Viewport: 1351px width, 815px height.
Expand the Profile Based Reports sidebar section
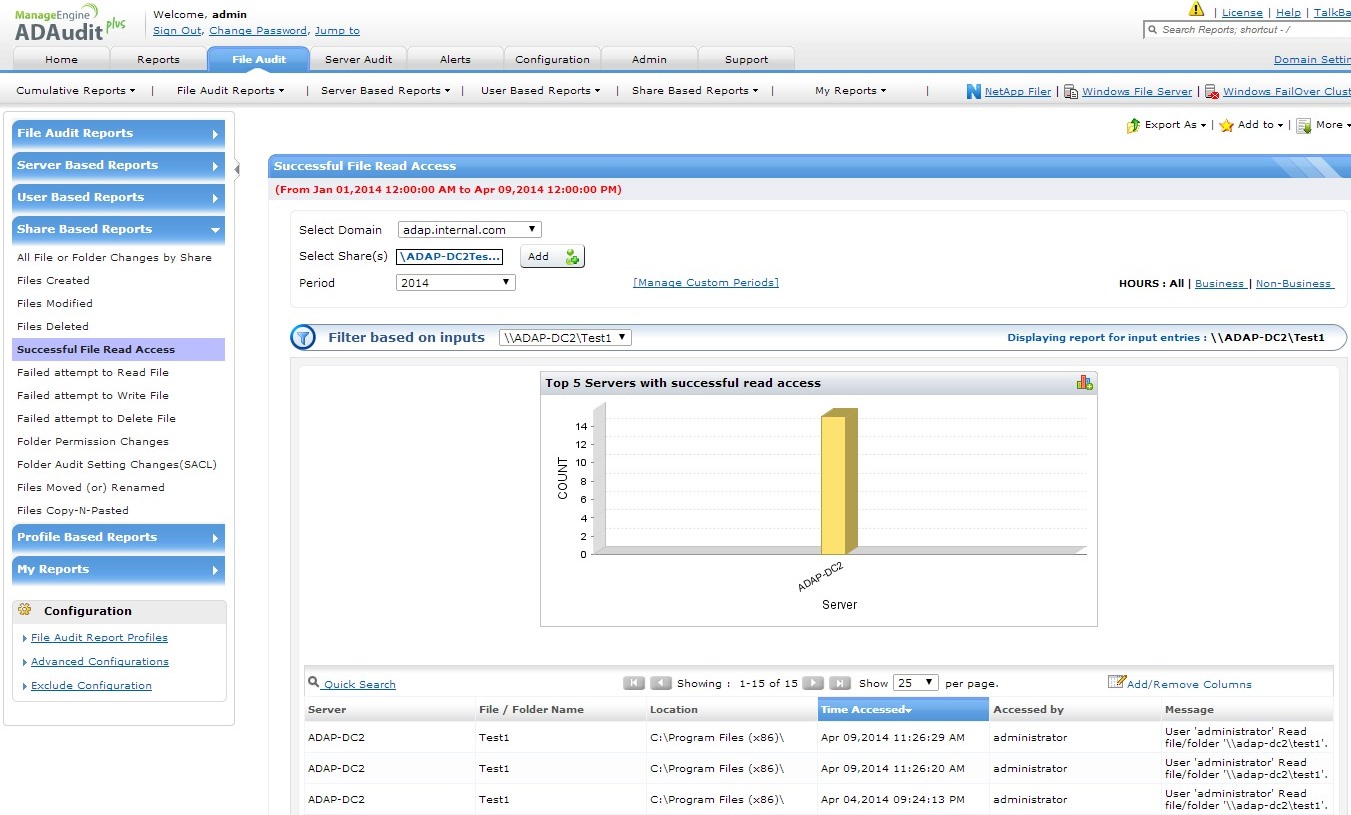tap(118, 538)
